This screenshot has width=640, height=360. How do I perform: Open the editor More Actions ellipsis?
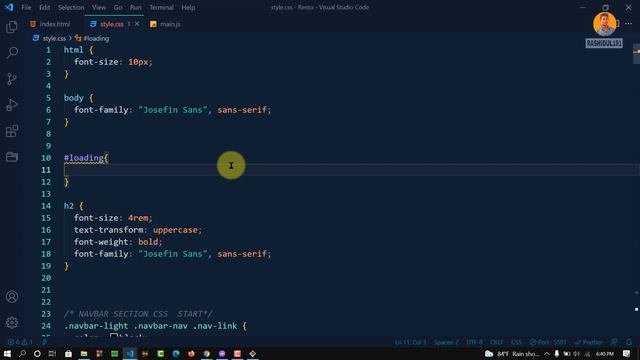(x=628, y=24)
